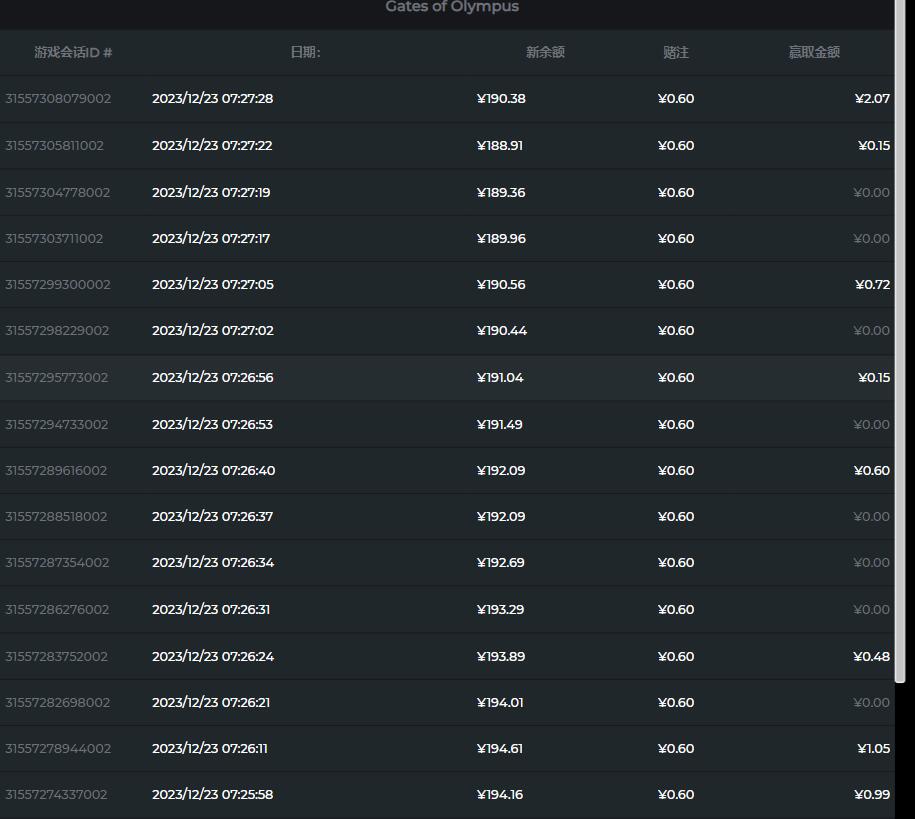Select date 2023/12/23 07:27:28
The height and width of the screenshot is (819, 915).
coord(212,99)
